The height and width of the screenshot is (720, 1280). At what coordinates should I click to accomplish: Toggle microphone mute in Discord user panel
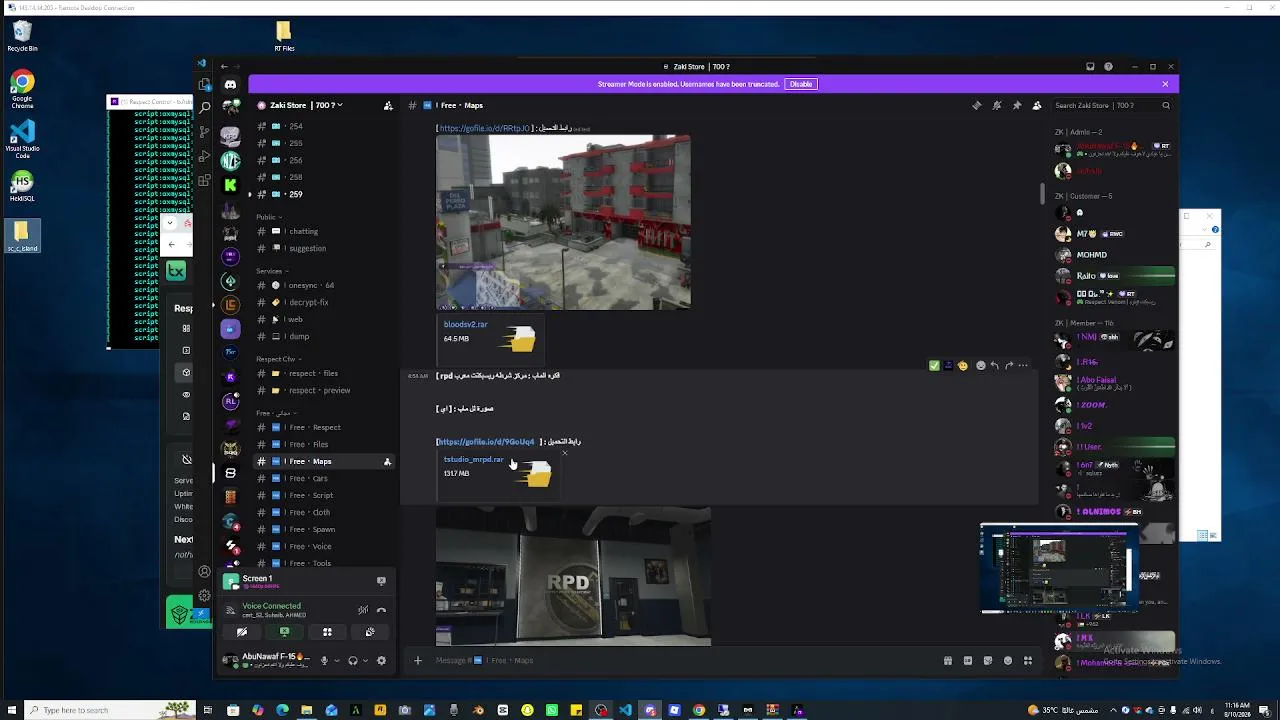coord(323,660)
